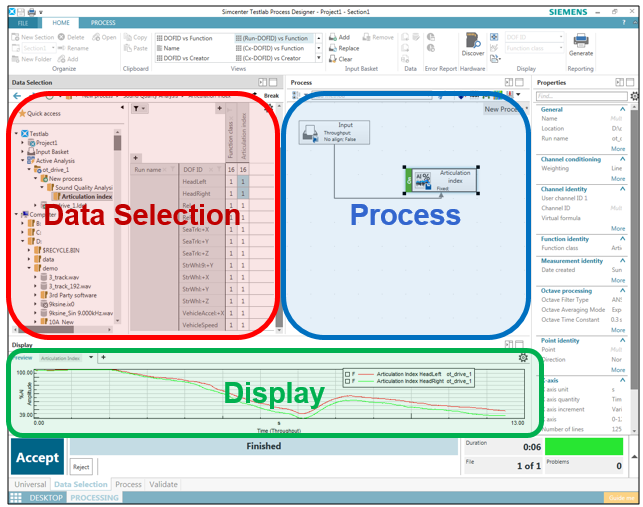643x507 pixels.
Task: Toggle legend checkbox for HeadLeft curve
Action: [x=347, y=374]
